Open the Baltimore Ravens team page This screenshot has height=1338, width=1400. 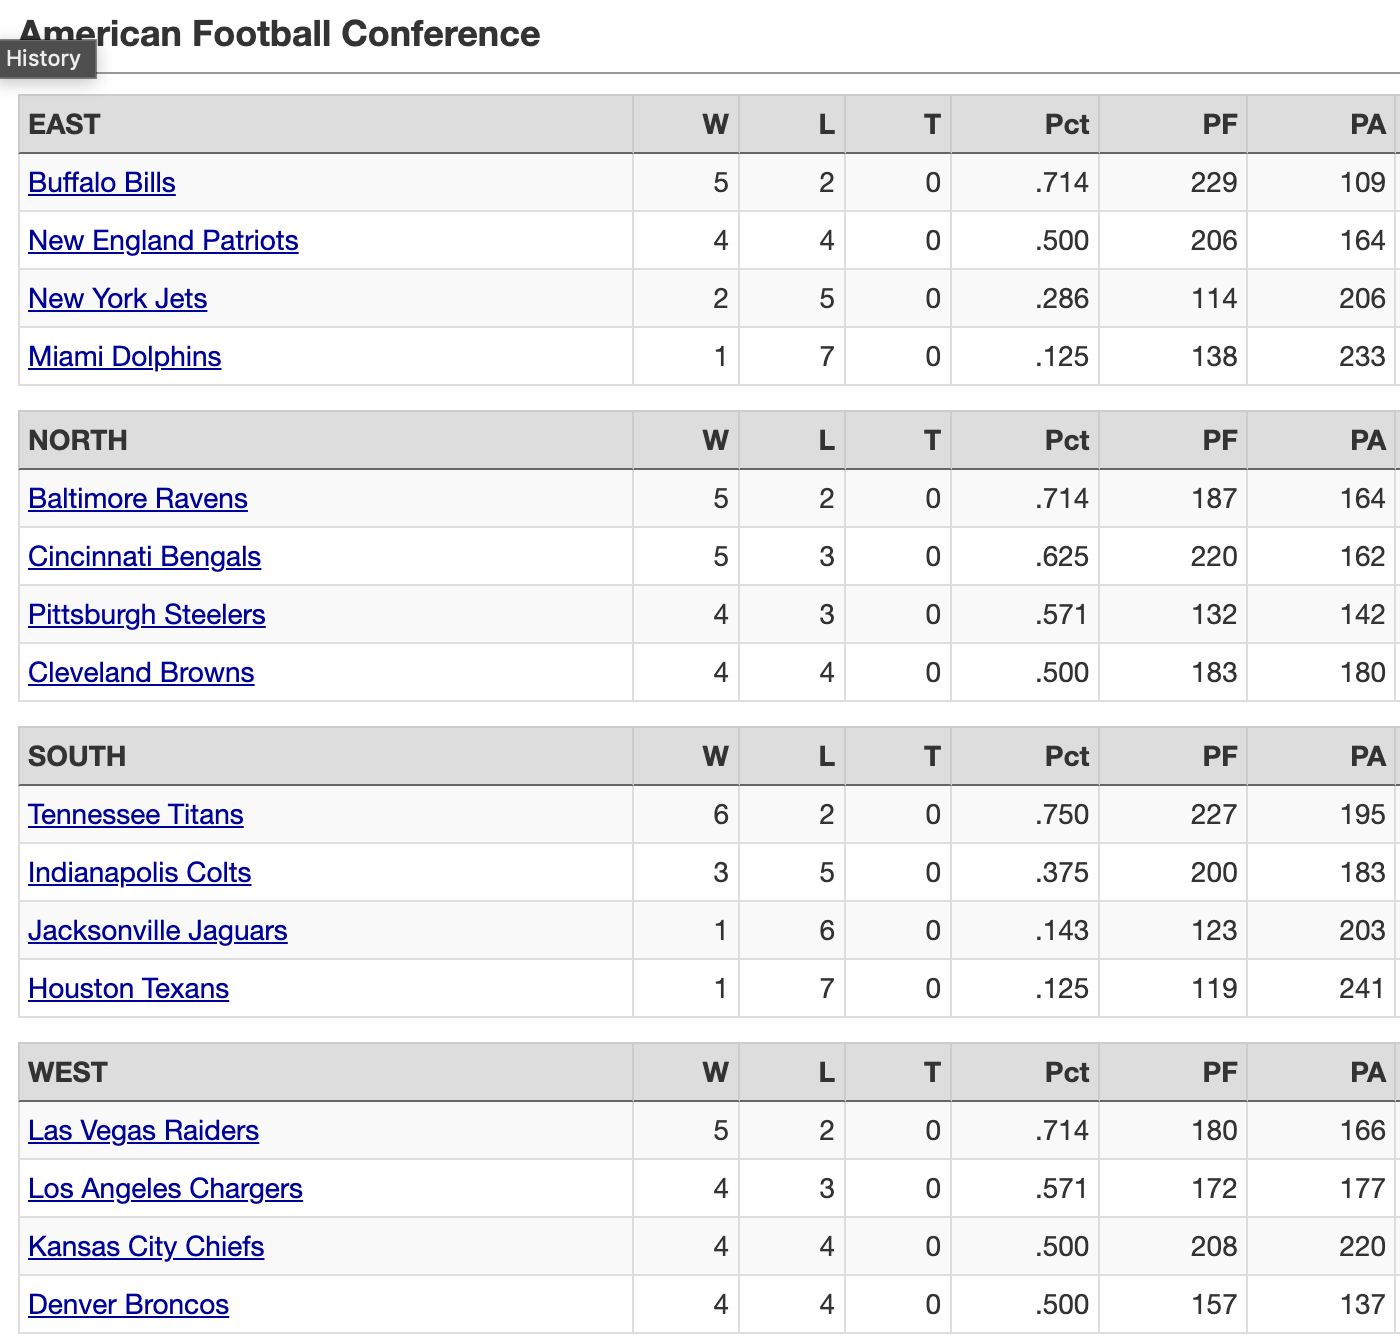pos(138,499)
